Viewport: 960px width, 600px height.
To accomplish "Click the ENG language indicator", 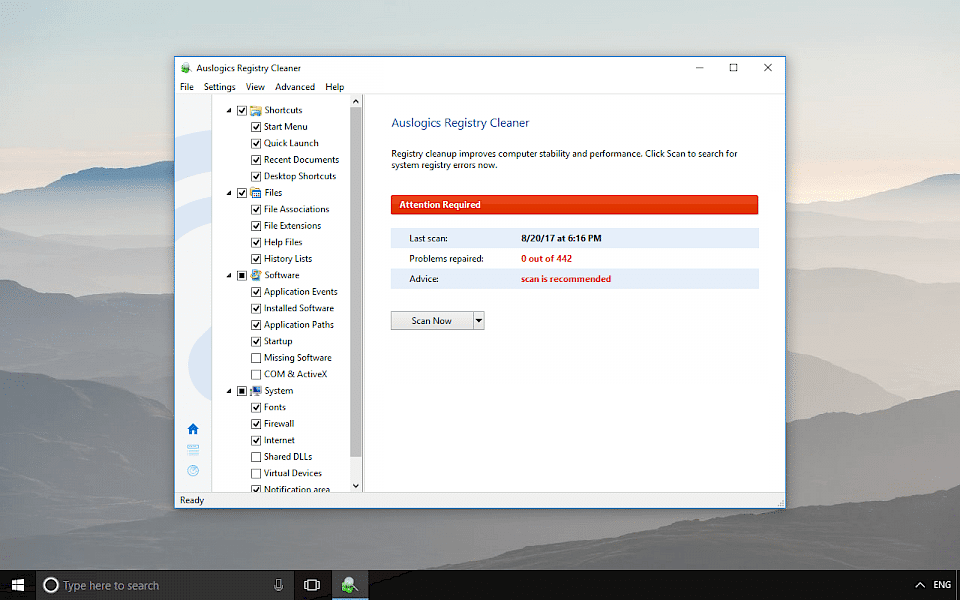I will 942,585.
